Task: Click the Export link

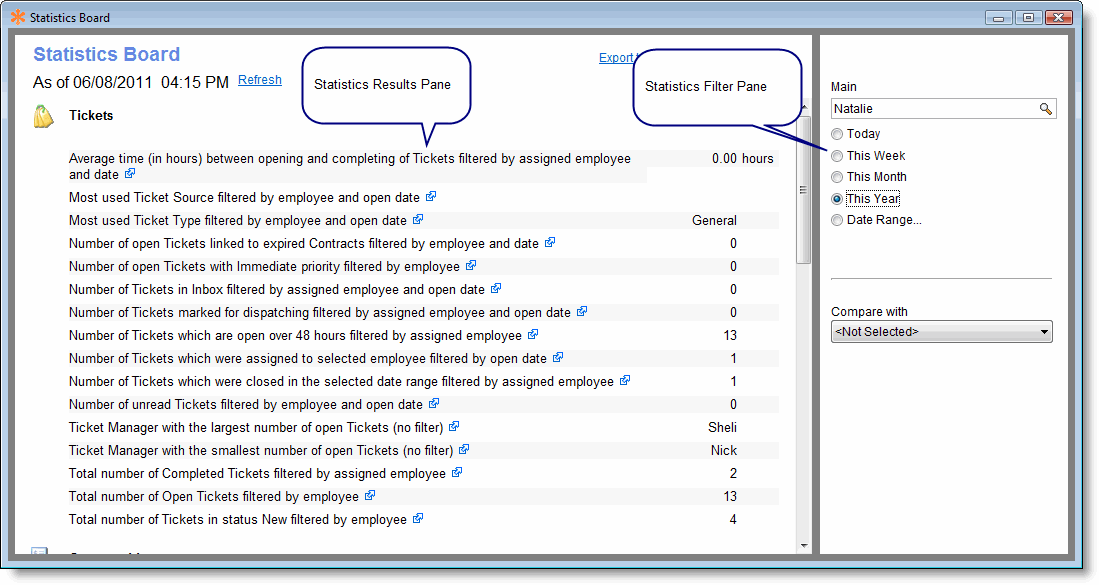Action: (616, 58)
